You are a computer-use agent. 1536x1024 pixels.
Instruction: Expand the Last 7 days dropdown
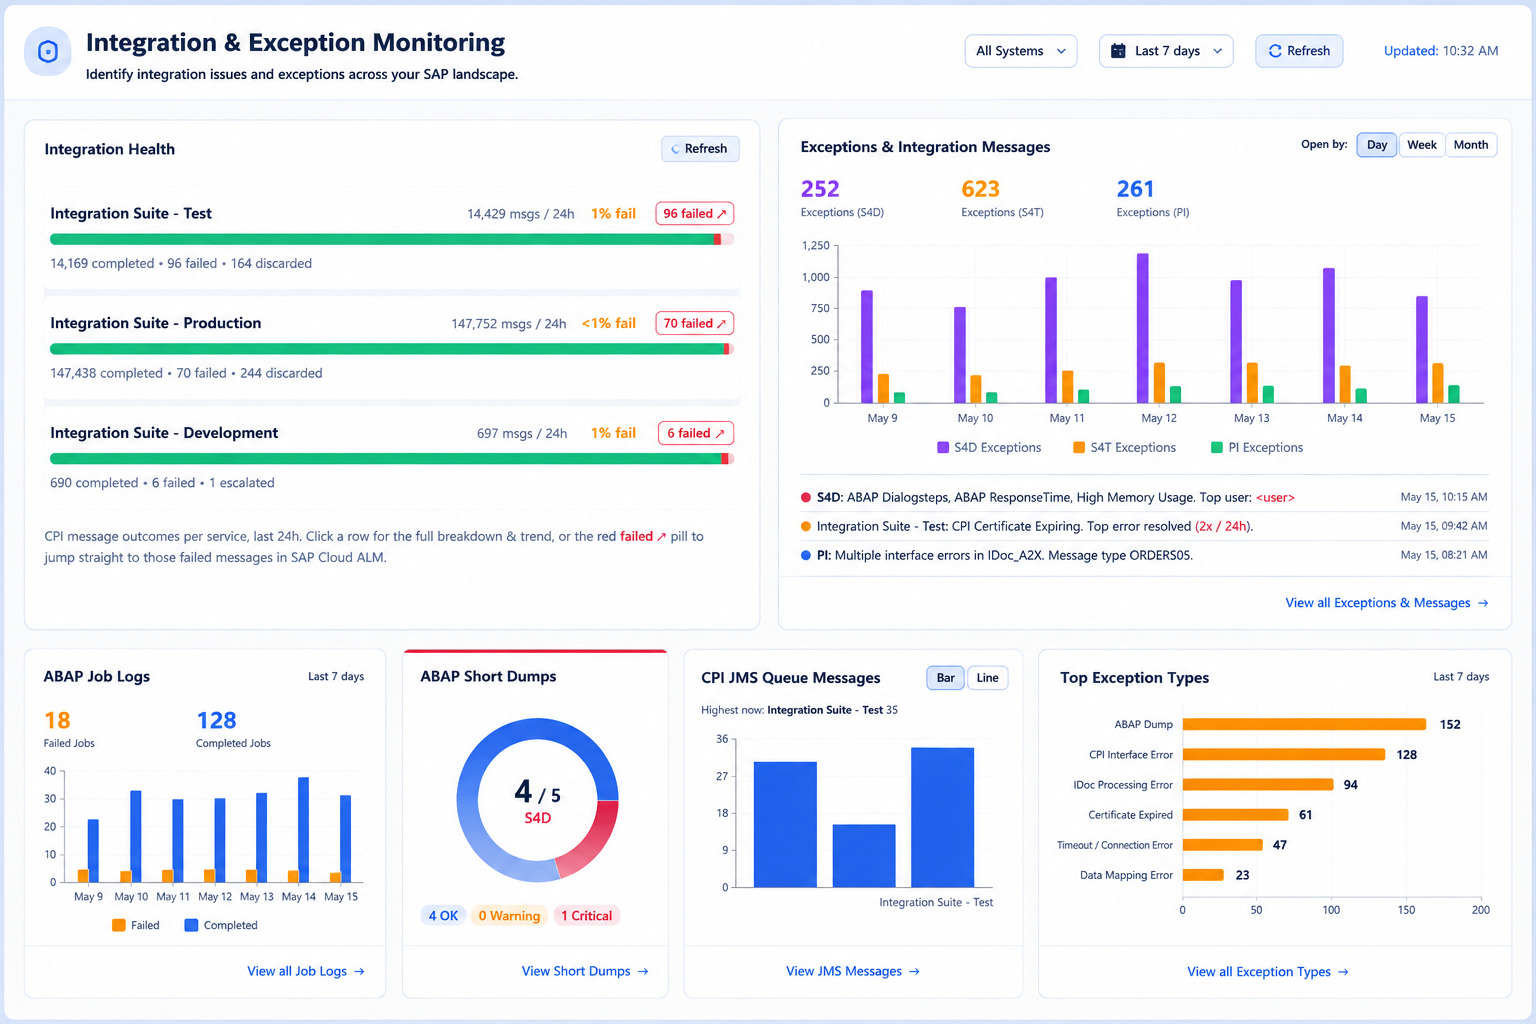pos(1166,51)
